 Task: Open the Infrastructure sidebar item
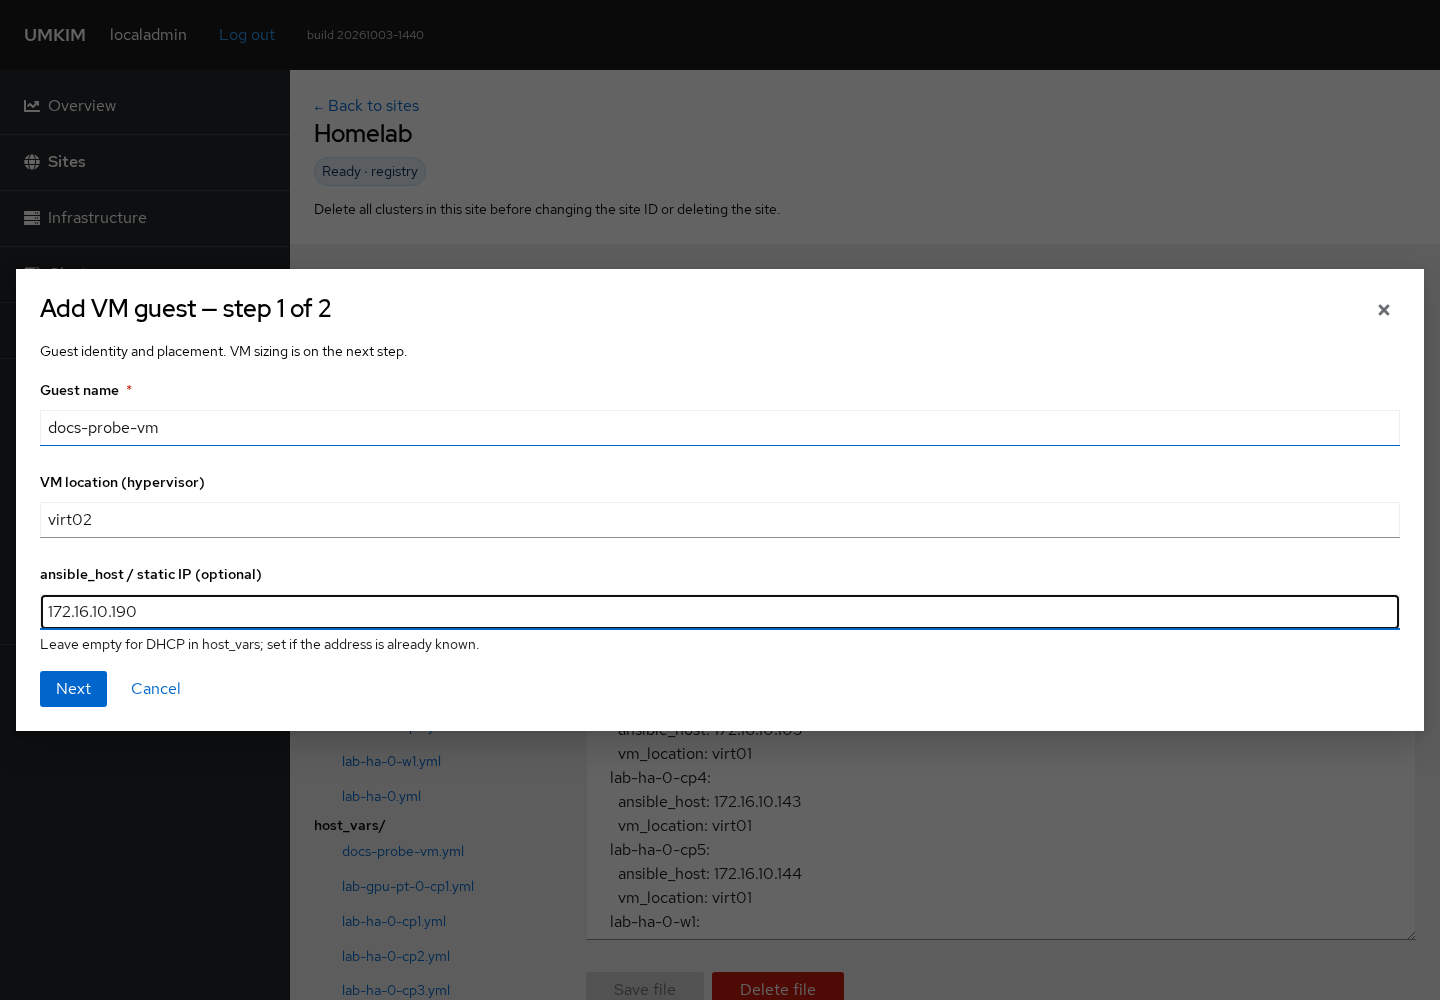145,218
